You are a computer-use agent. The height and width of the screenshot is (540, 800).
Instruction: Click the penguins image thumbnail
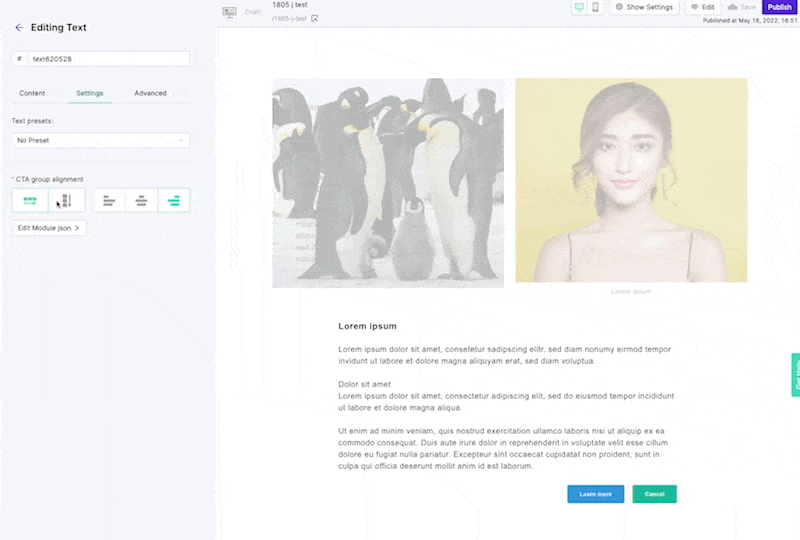(x=388, y=183)
